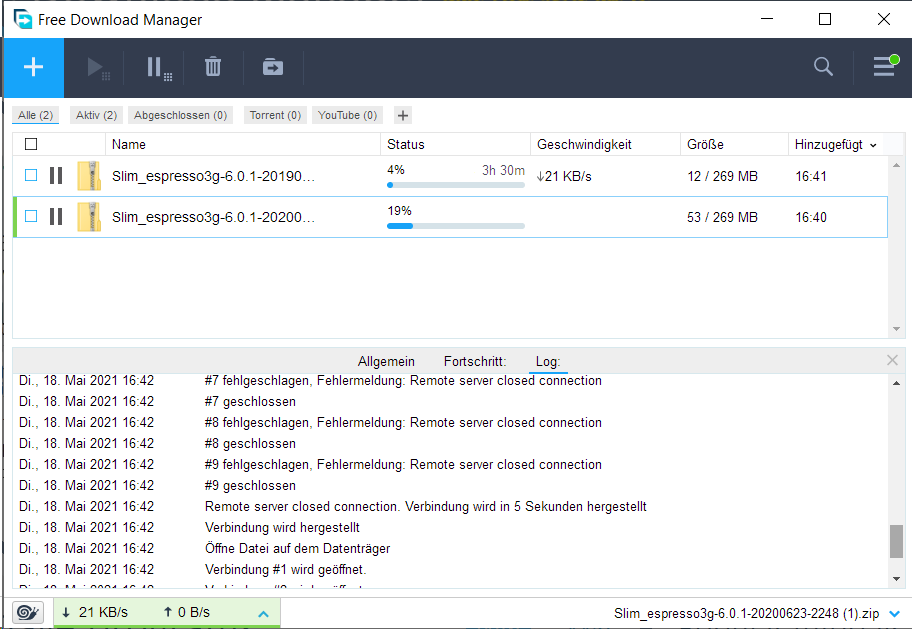Sort list by Status column
912x629 pixels.
[455, 144]
